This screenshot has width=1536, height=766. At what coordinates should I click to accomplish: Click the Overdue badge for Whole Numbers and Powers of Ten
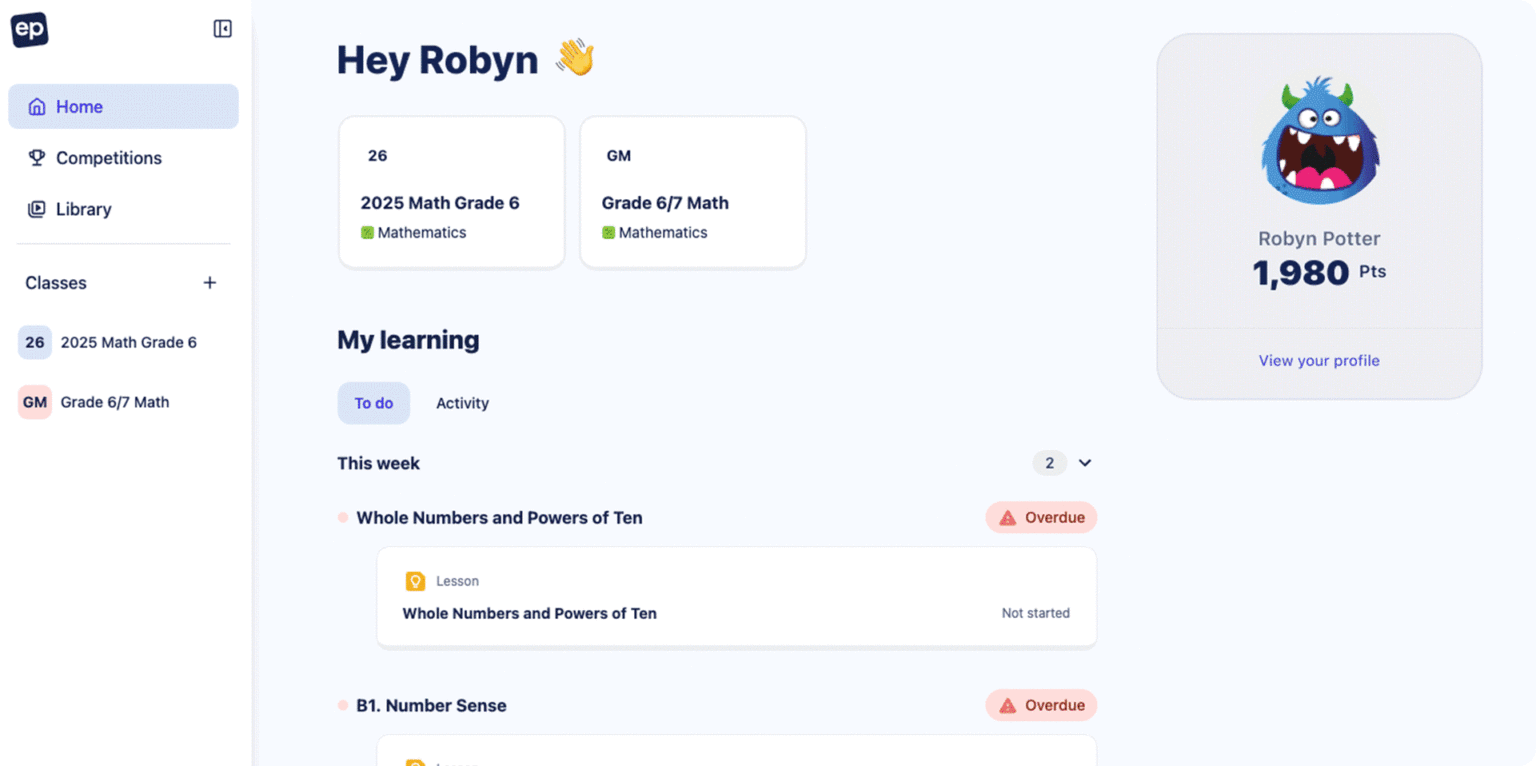(x=1041, y=517)
